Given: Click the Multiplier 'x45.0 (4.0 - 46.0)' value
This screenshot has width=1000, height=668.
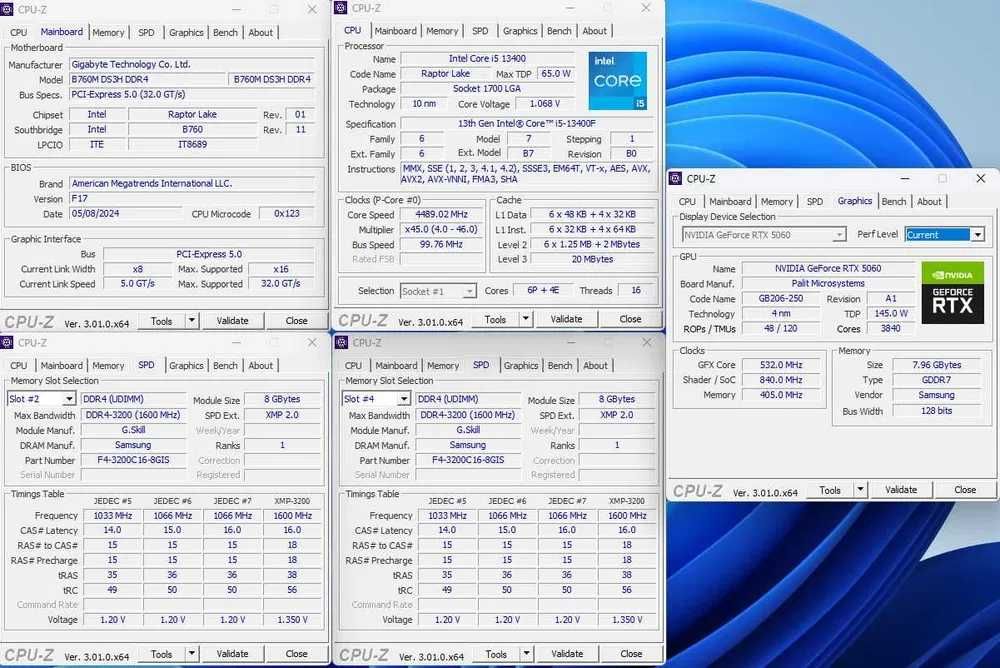Looking at the screenshot, I should pos(441,229).
